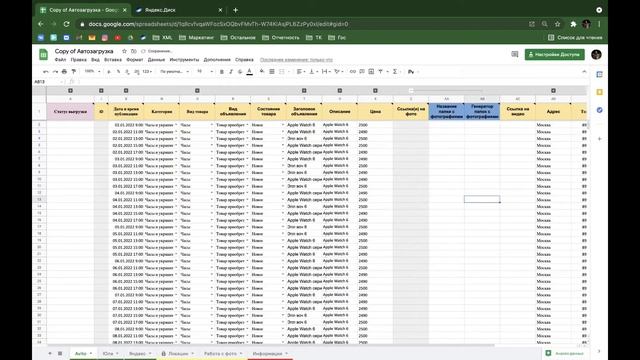Bookmark this page with star icon

[558, 24]
